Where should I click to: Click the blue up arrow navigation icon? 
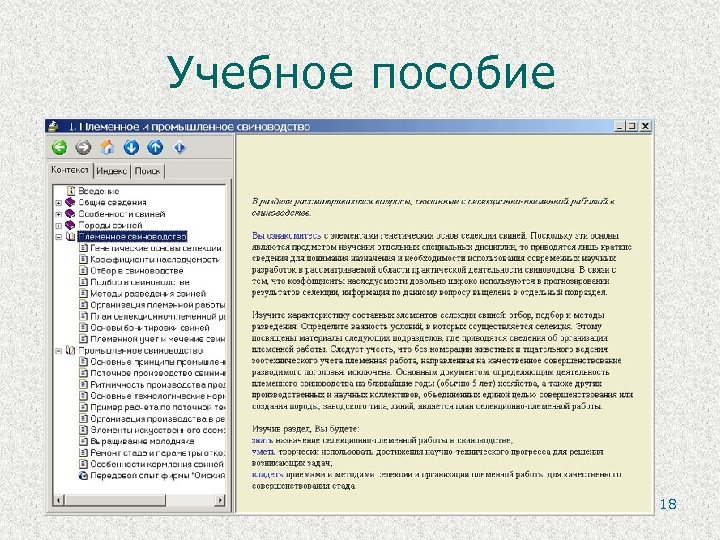155,147
